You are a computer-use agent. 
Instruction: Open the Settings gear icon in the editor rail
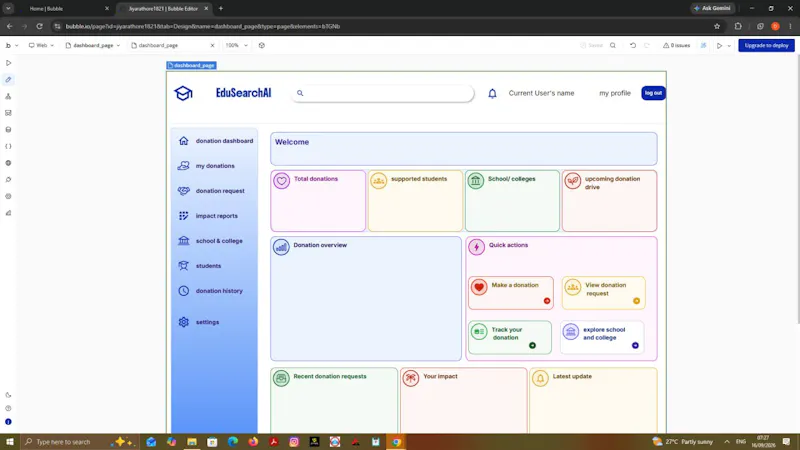(x=8, y=196)
